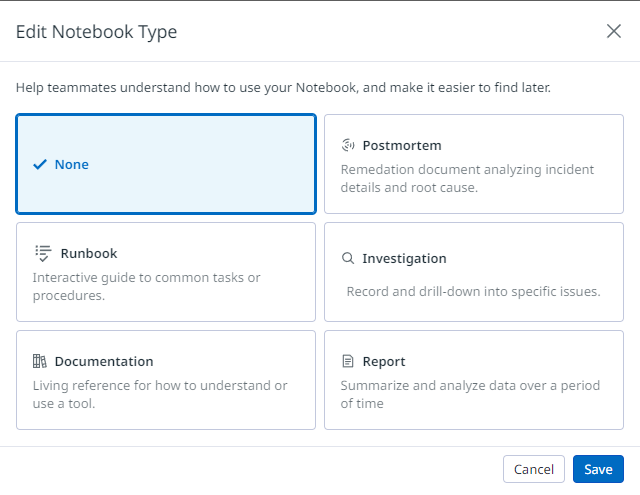Click the Documentation description text
Viewport: 640px width, 495px height.
point(159,394)
